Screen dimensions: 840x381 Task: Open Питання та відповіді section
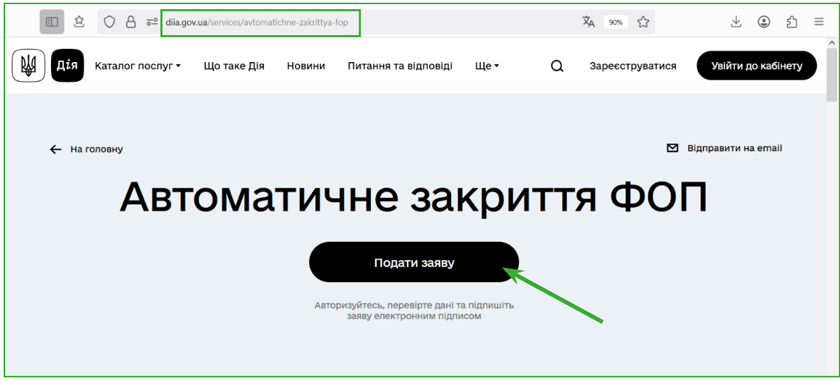[400, 66]
